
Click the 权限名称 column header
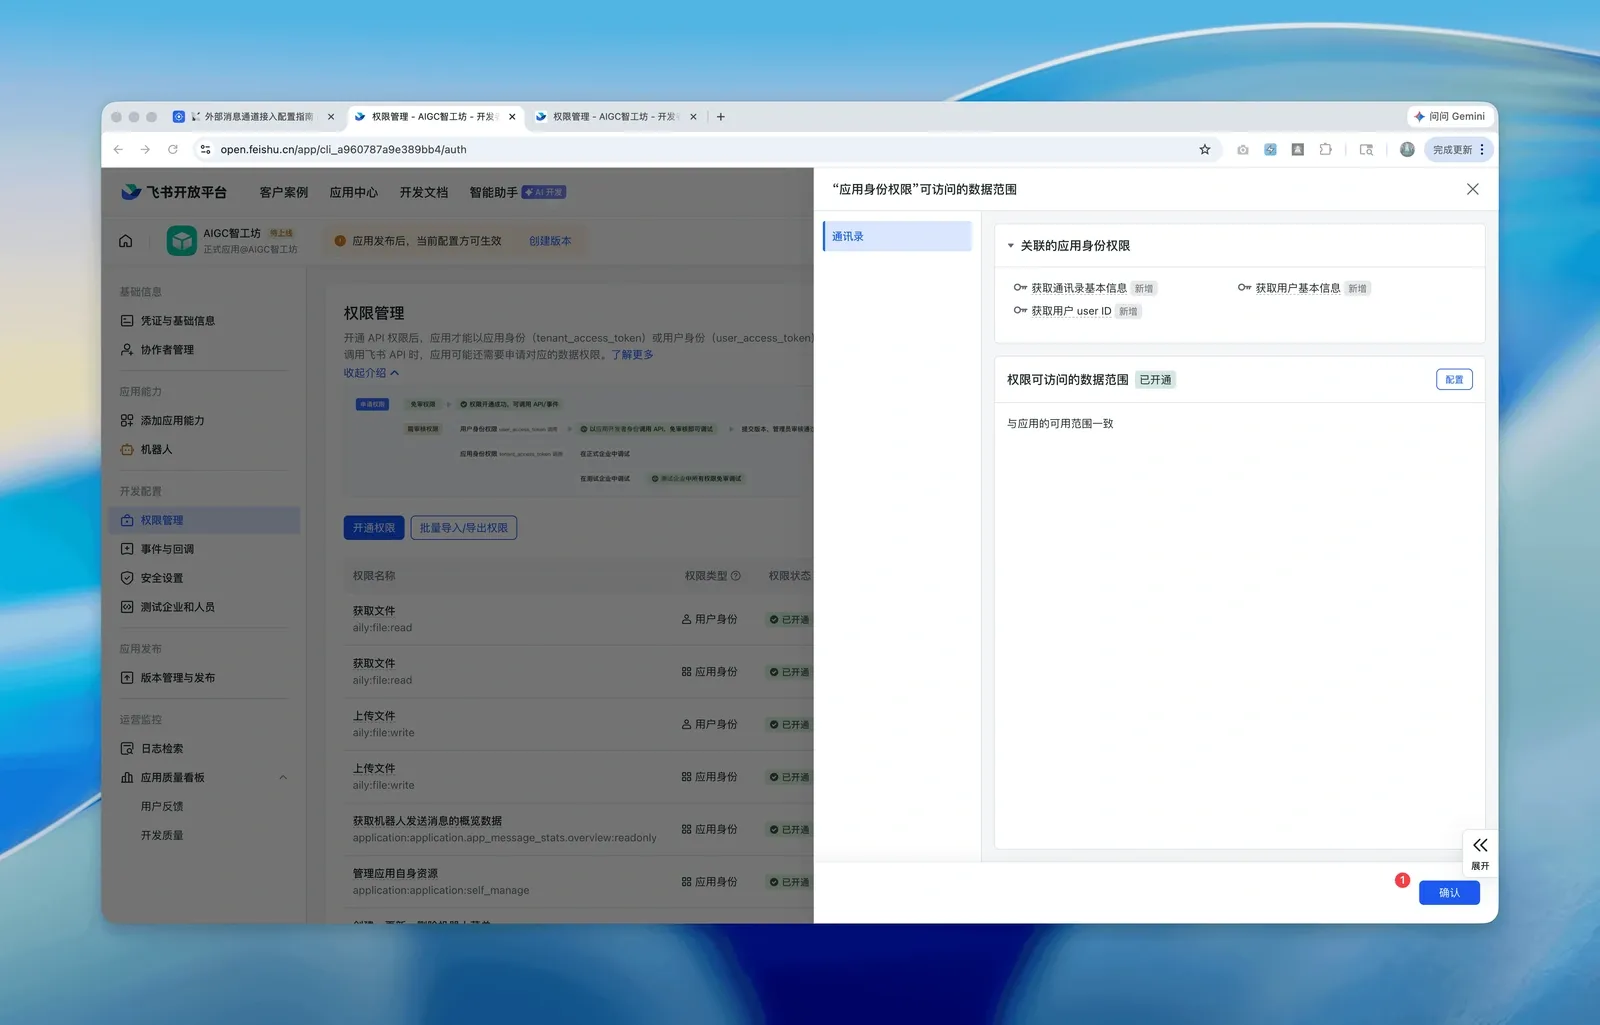pyautogui.click(x=374, y=576)
